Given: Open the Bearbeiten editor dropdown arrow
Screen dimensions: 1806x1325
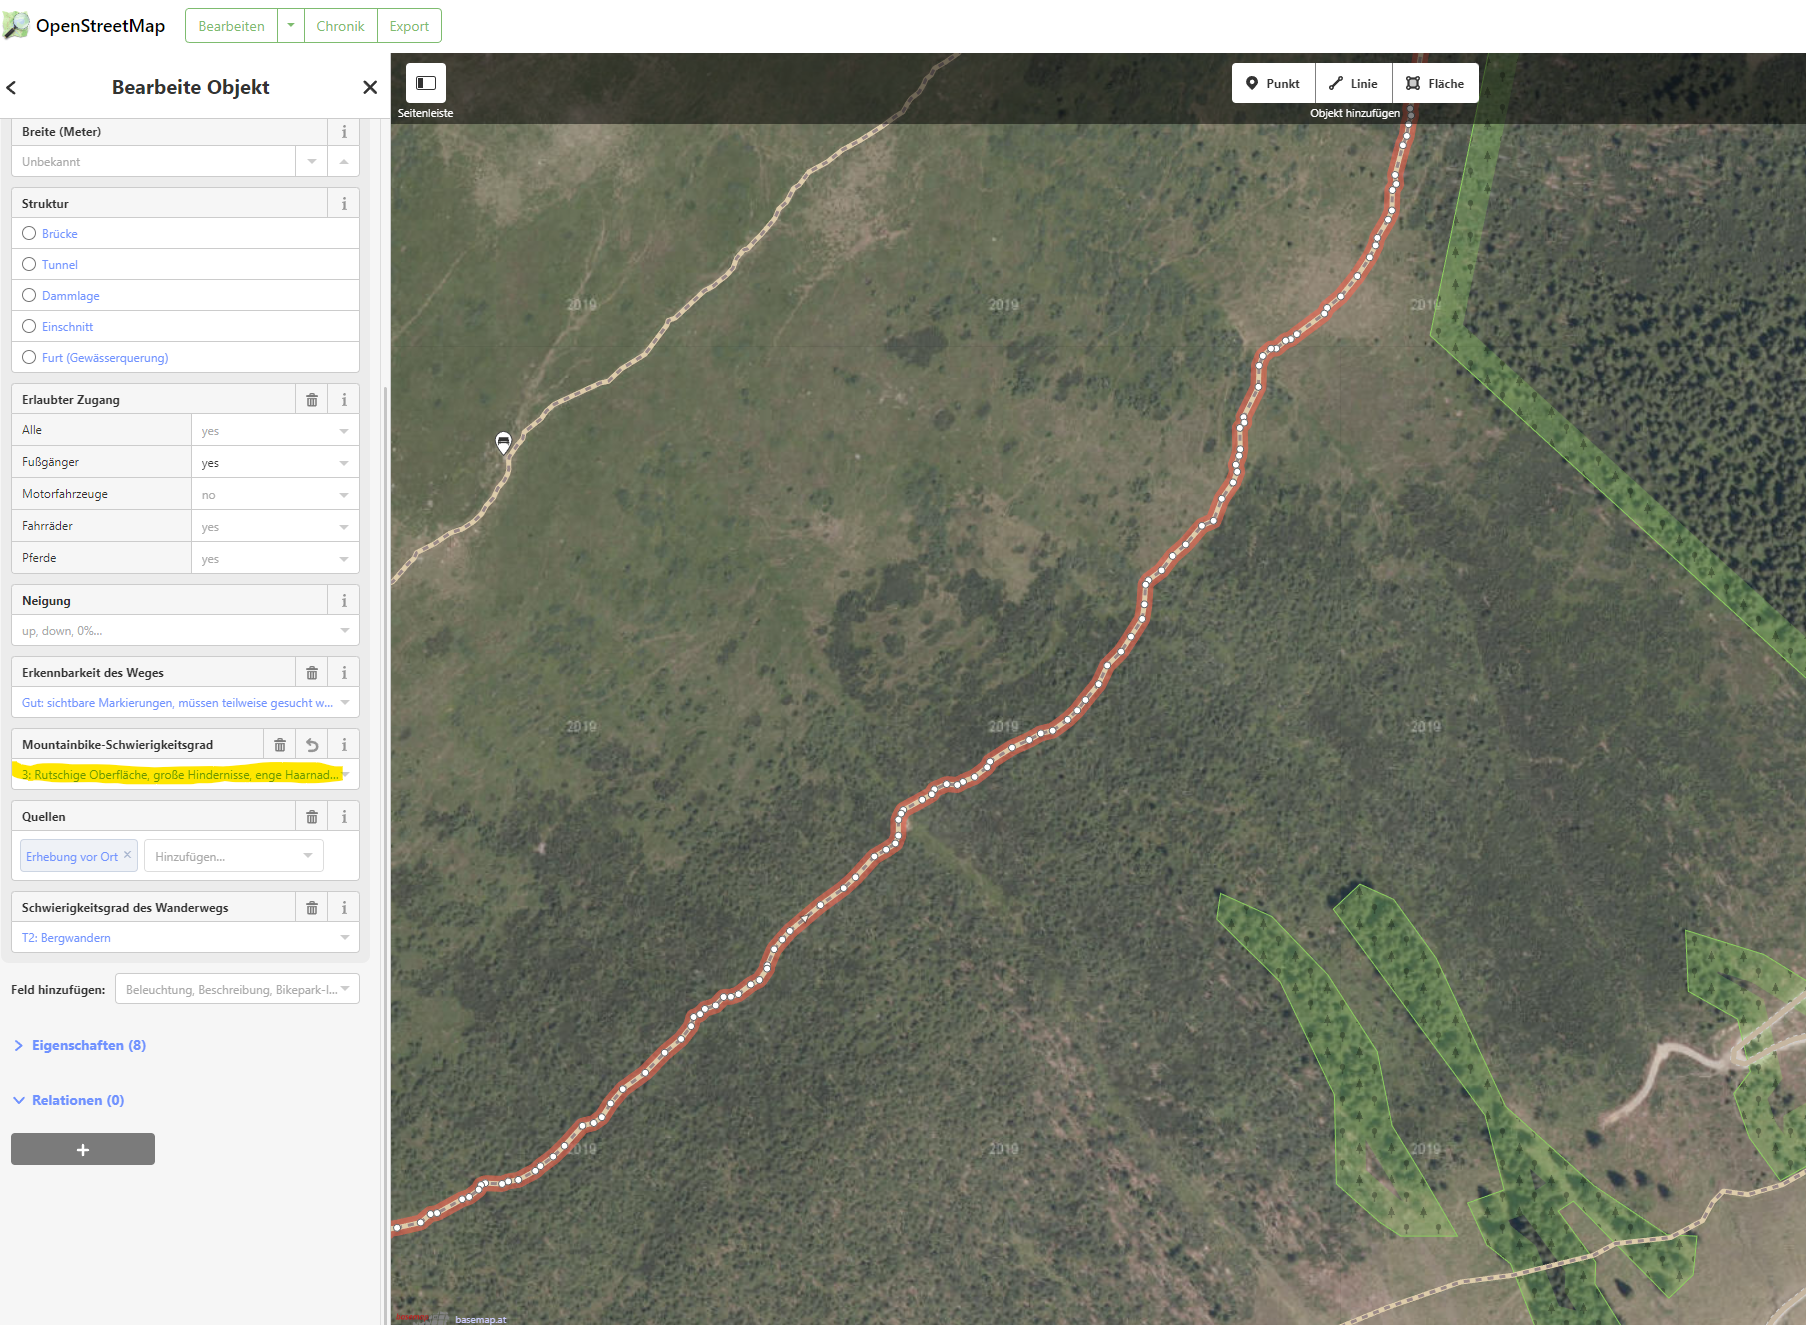Looking at the screenshot, I should pyautogui.click(x=290, y=26).
